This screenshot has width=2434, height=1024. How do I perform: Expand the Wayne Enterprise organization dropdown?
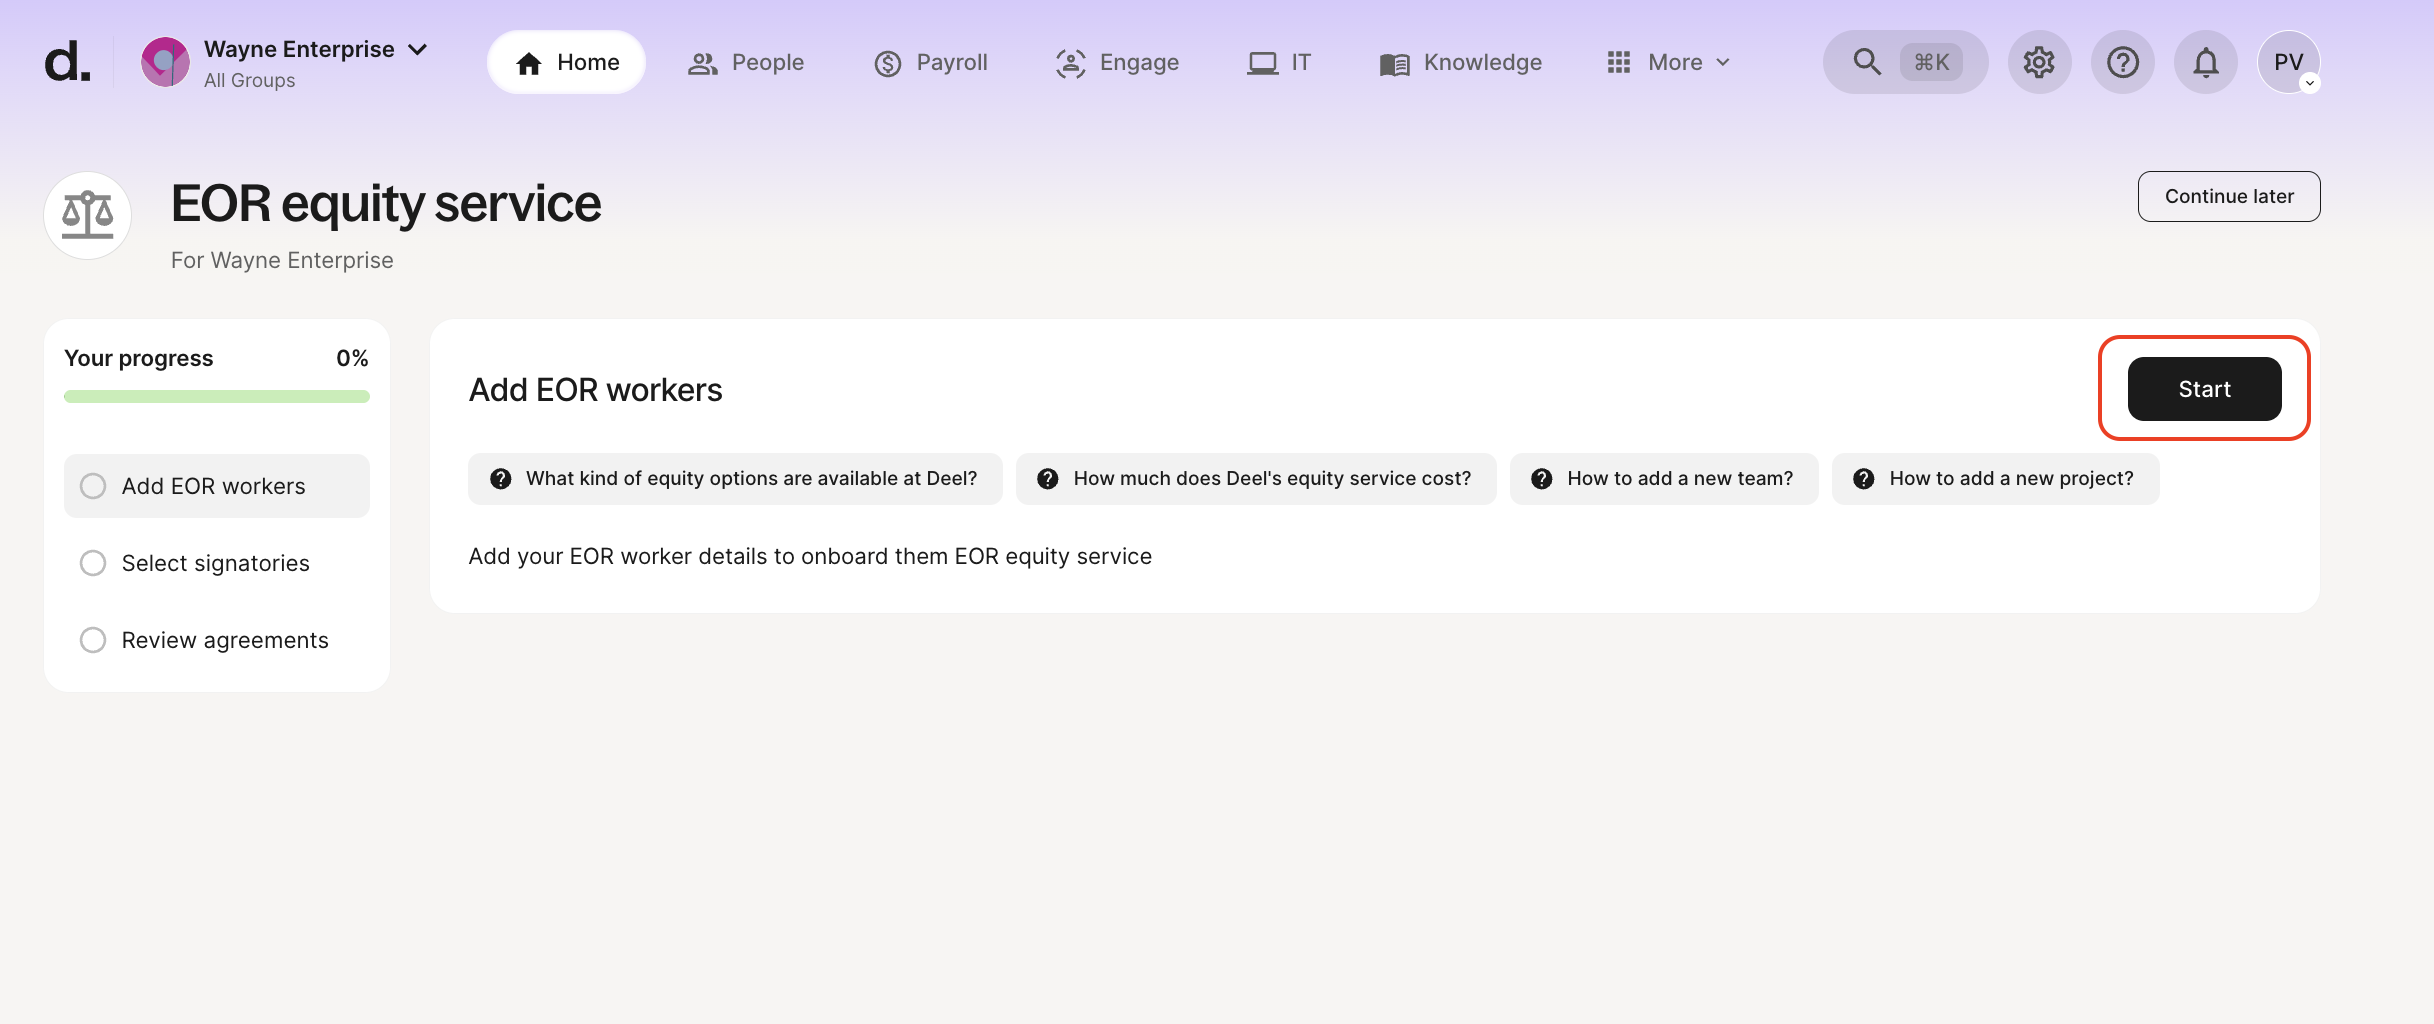(x=418, y=50)
